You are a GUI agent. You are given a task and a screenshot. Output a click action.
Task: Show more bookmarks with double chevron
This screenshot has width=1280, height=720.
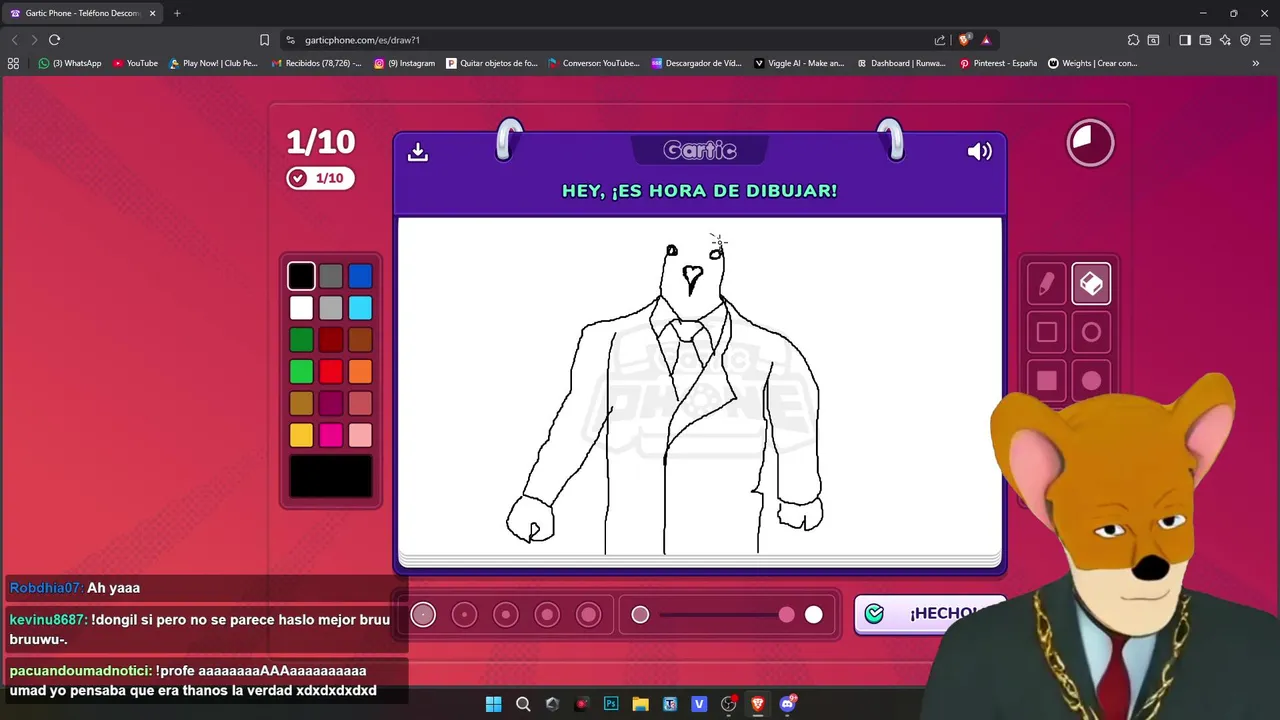[x=1256, y=63]
